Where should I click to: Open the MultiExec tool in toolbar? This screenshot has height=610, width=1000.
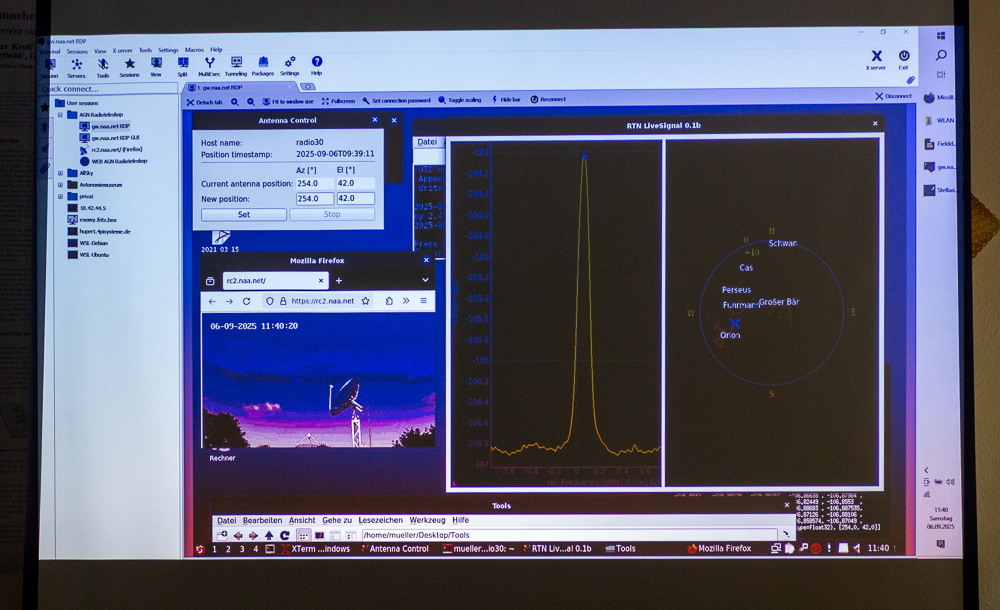209,65
